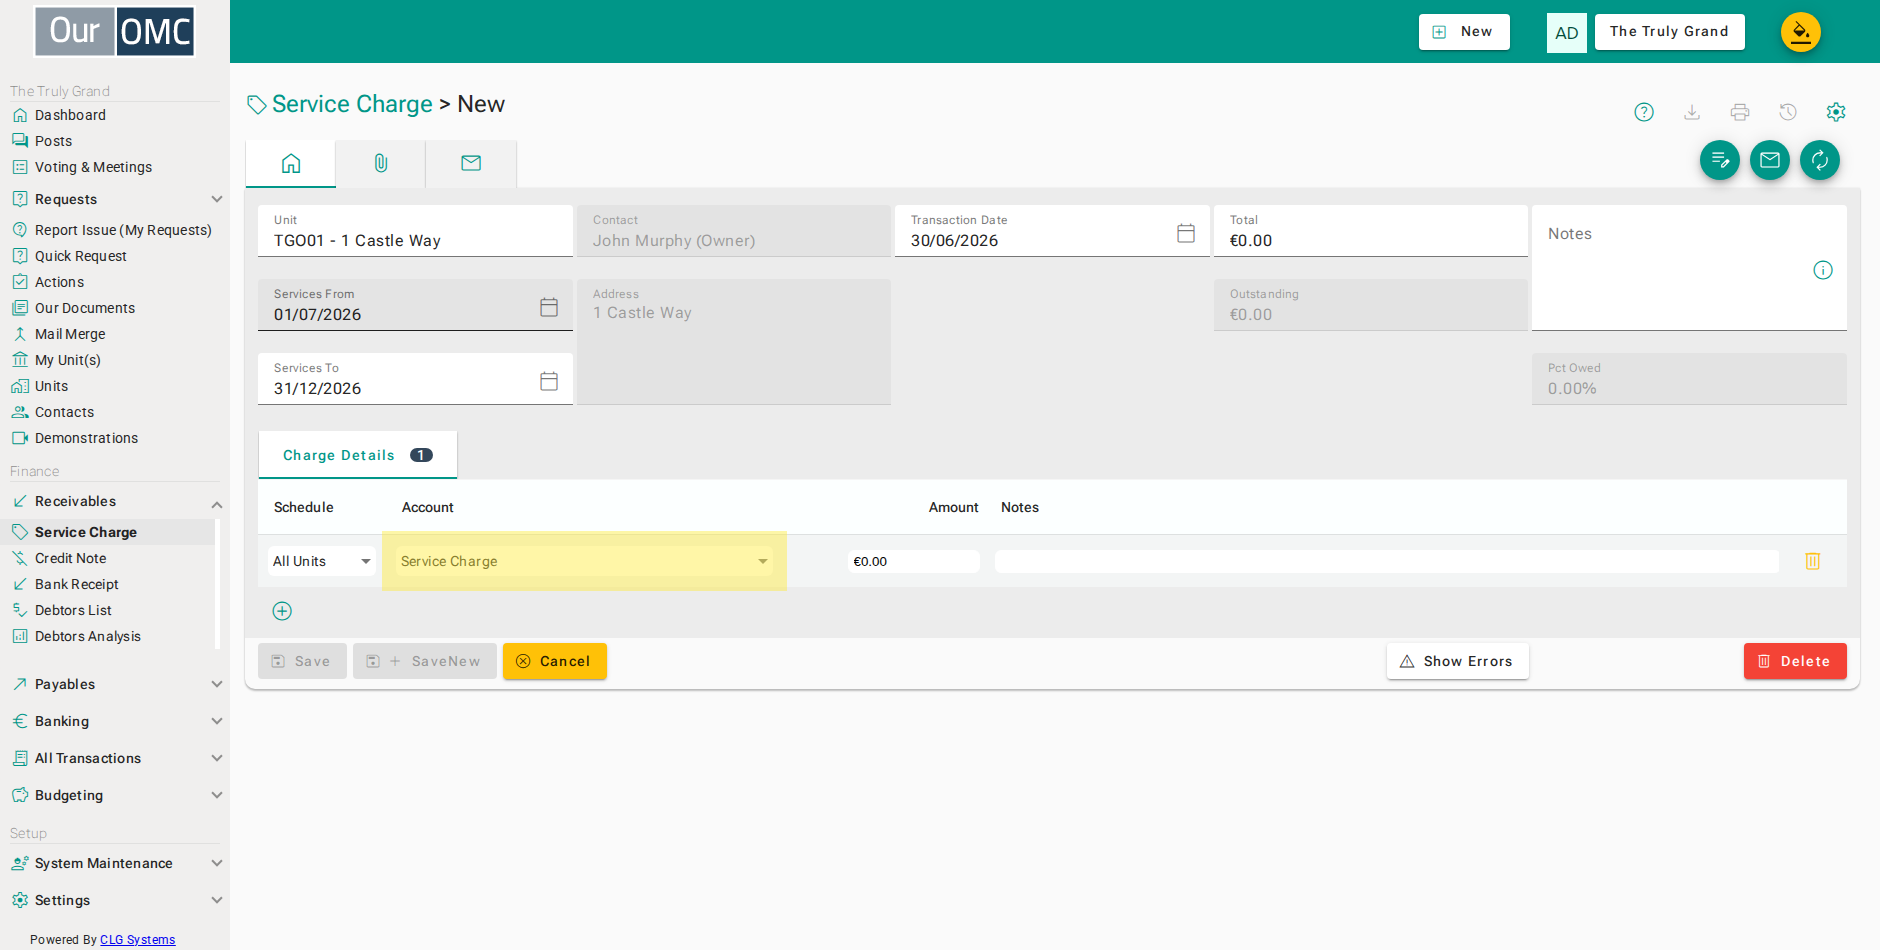
Task: Select the Charge Details tab
Action: tap(358, 455)
